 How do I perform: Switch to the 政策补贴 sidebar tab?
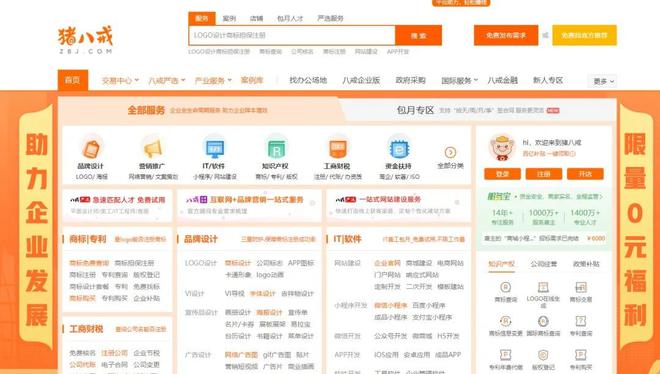(586, 264)
